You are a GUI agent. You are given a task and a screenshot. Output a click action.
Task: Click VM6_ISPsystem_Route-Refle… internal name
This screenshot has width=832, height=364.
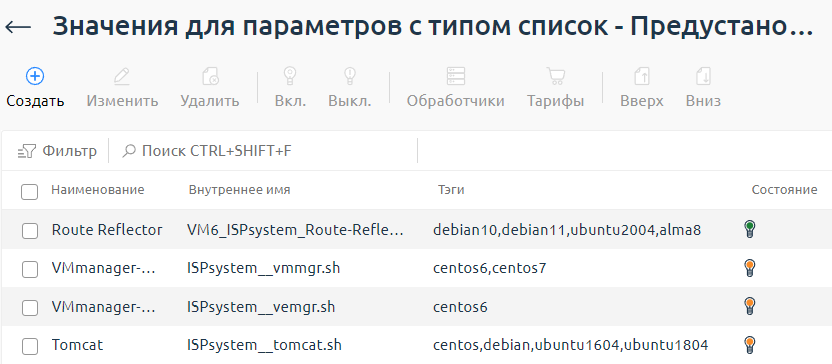tap(295, 230)
